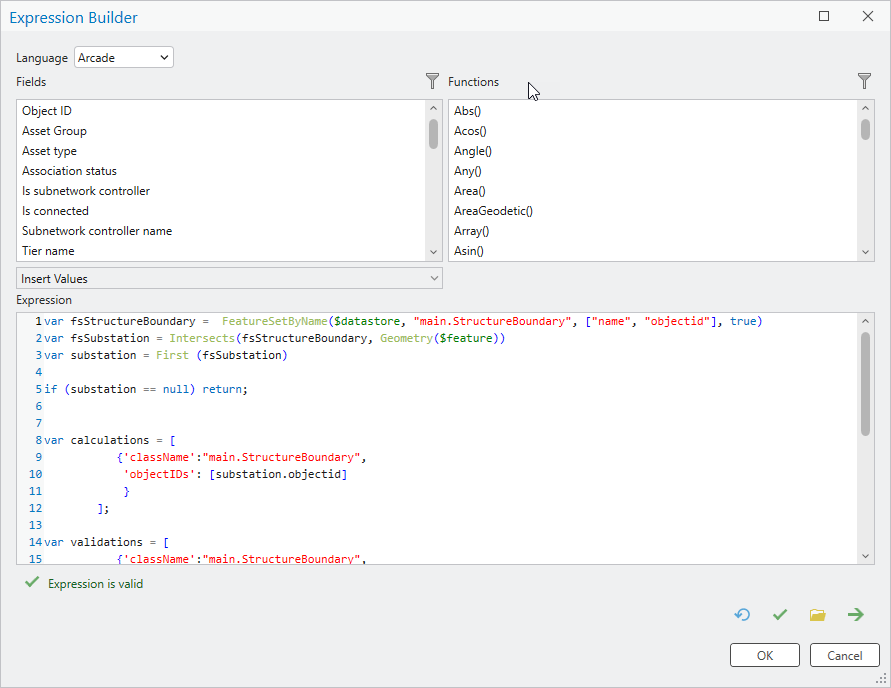Select the Asset Group field
The width and height of the screenshot is (891, 688).
[x=55, y=131]
